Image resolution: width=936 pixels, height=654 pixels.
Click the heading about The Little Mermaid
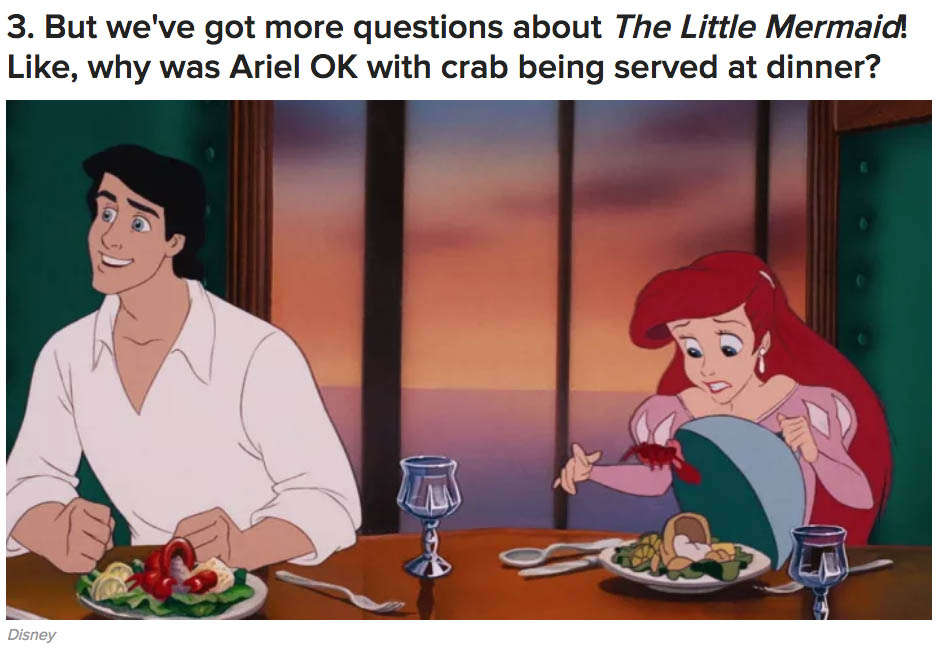point(457,47)
